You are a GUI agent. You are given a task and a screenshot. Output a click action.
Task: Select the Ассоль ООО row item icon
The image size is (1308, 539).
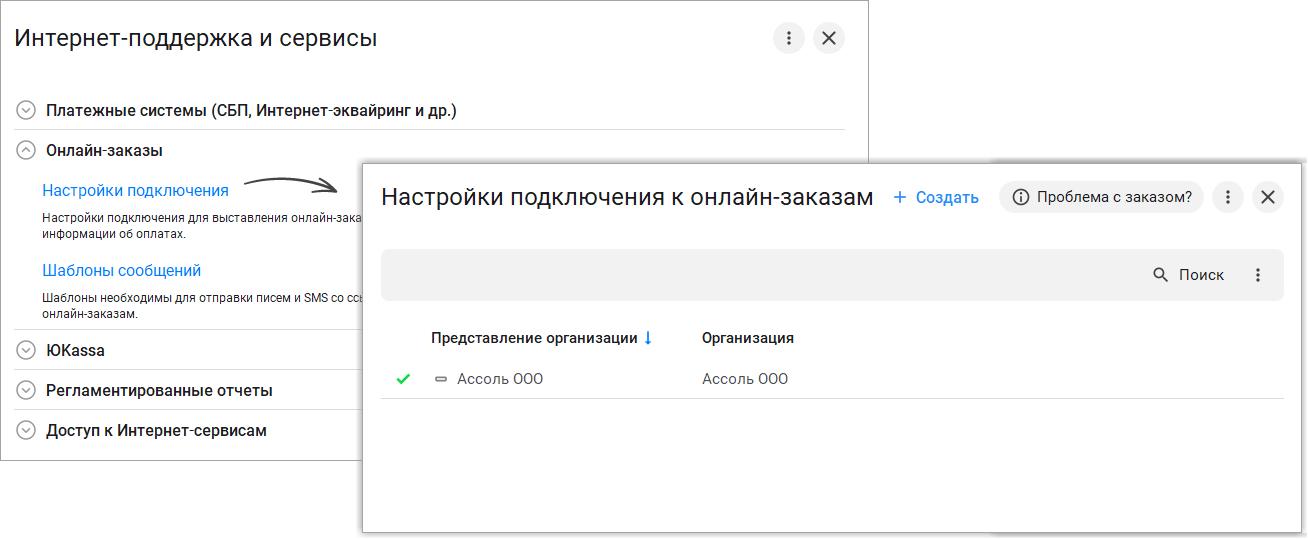pos(441,379)
